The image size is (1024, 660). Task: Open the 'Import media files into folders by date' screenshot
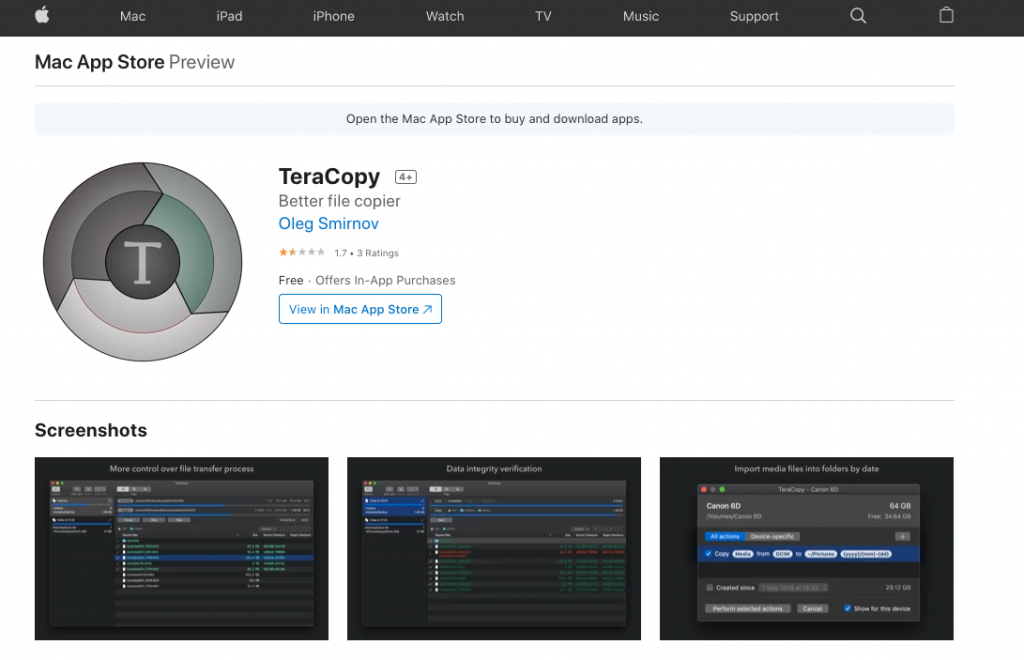pos(807,548)
